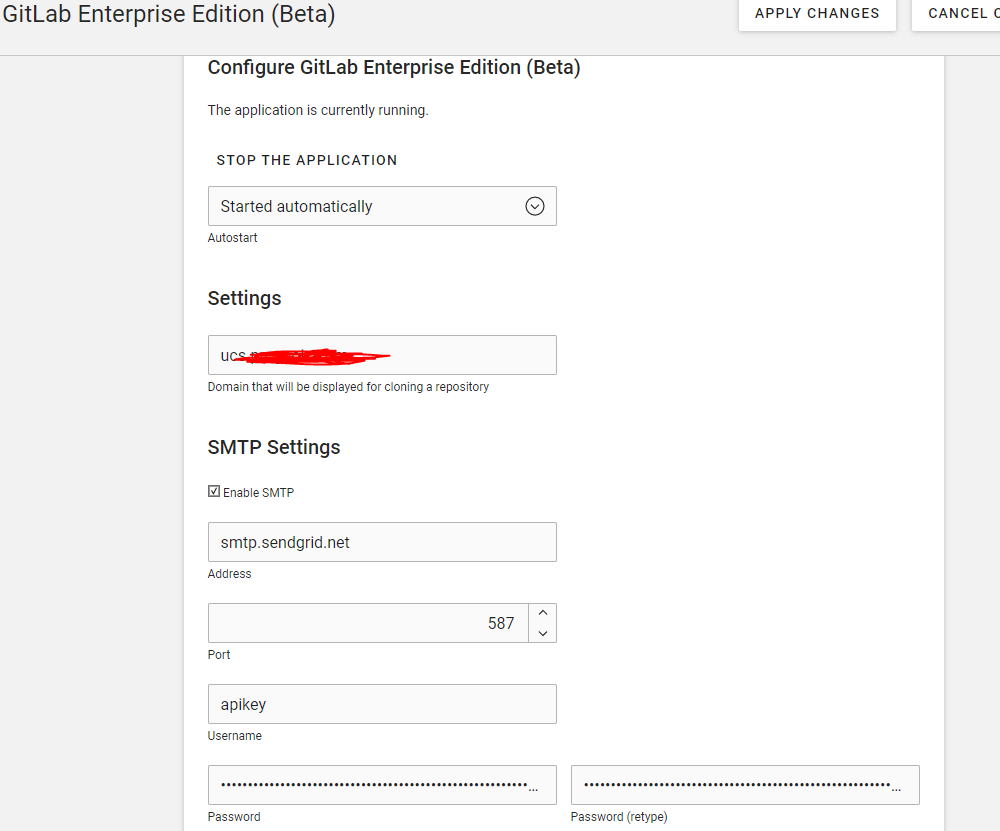Screen dimensions: 1000x831
Task: Click the 'Username' field label
Action: click(x=235, y=736)
